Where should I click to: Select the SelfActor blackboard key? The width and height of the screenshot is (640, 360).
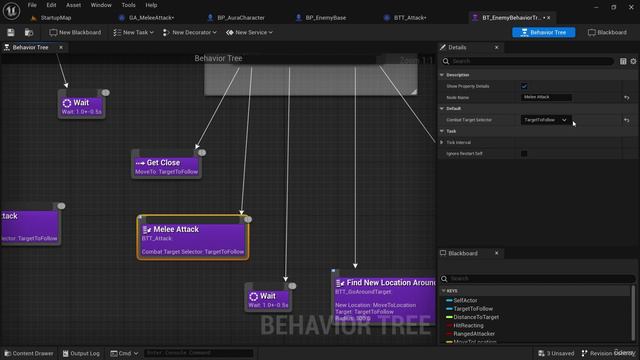click(465, 300)
